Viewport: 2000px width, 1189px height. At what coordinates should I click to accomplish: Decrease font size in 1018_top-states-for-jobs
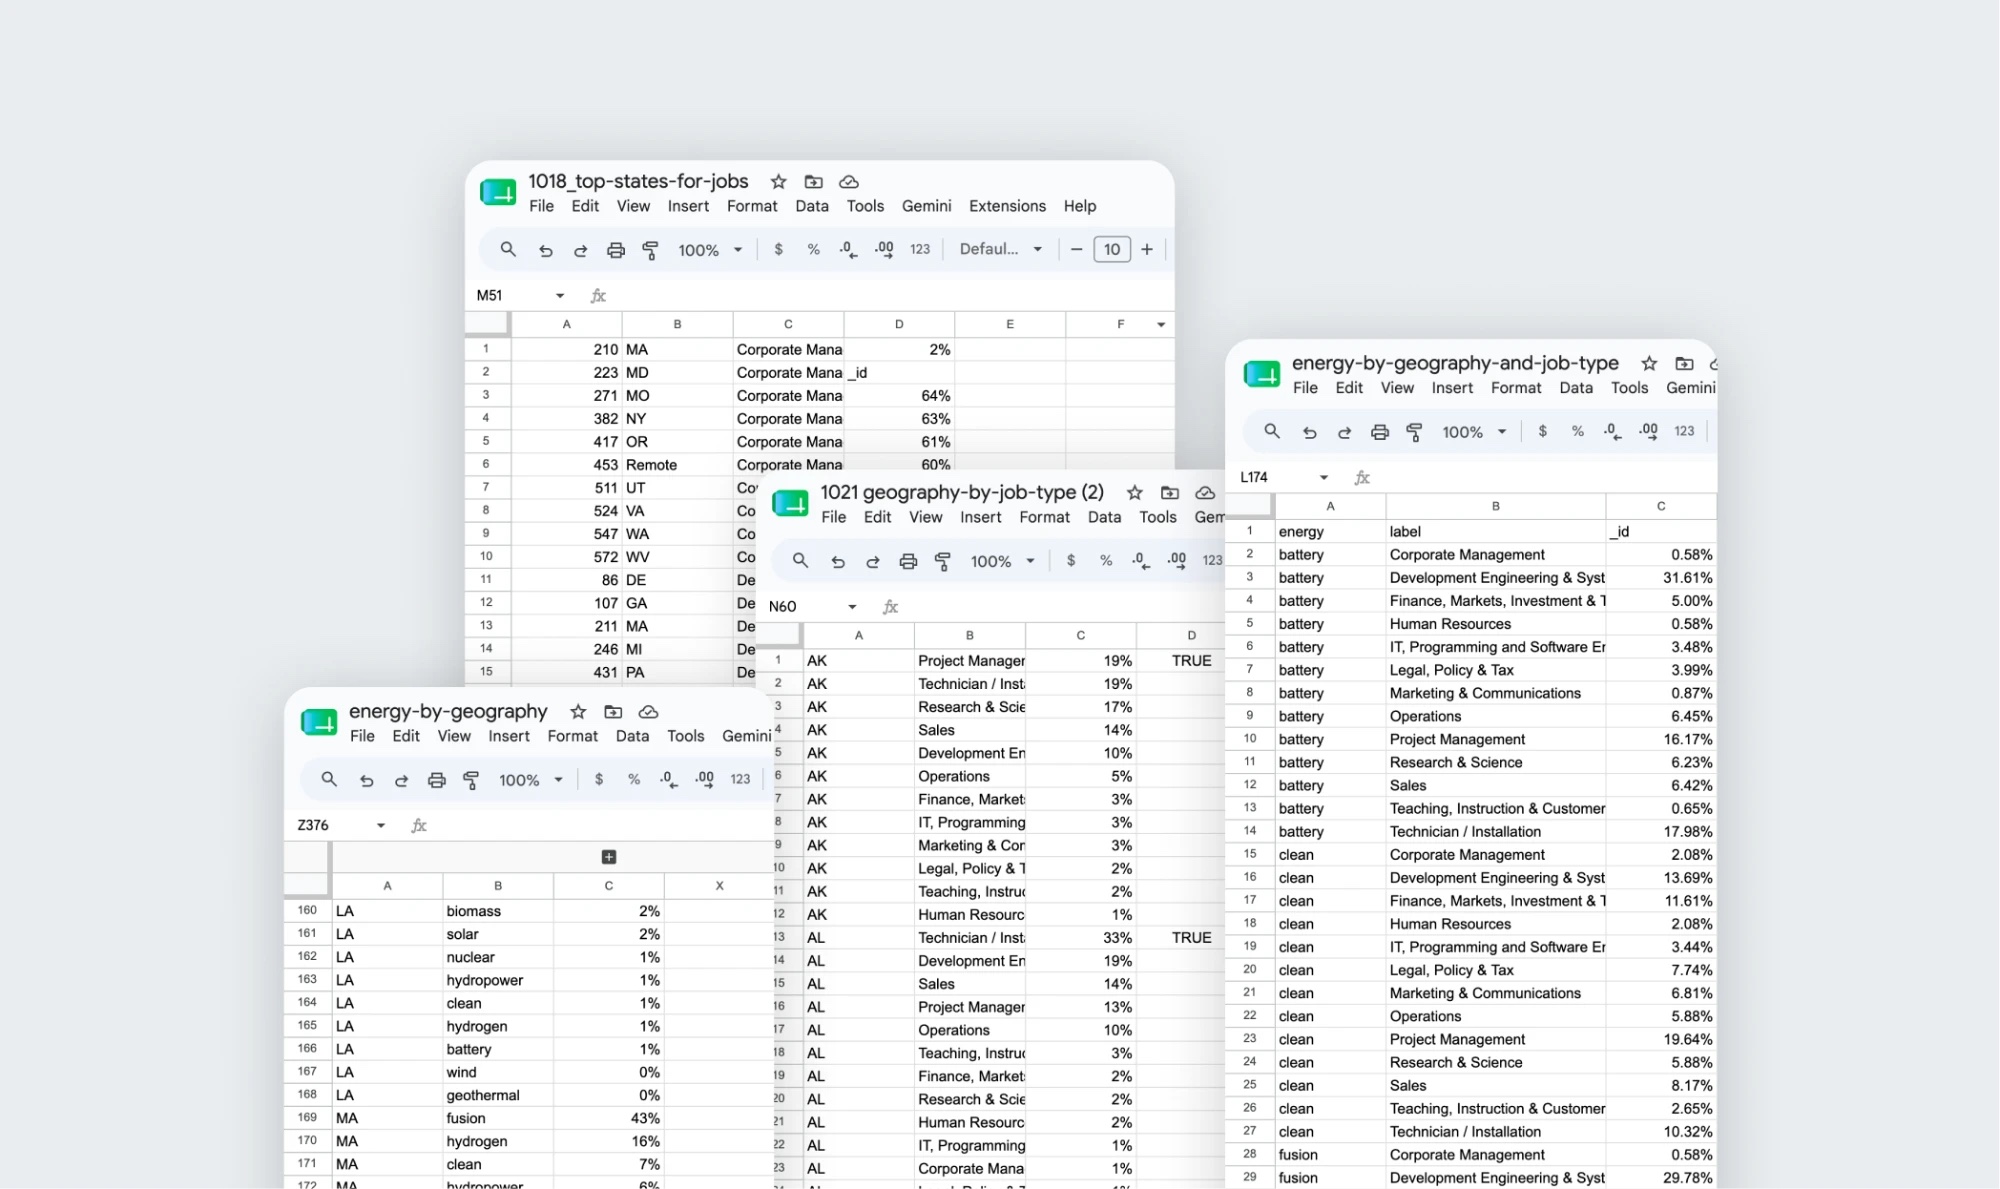click(1076, 249)
